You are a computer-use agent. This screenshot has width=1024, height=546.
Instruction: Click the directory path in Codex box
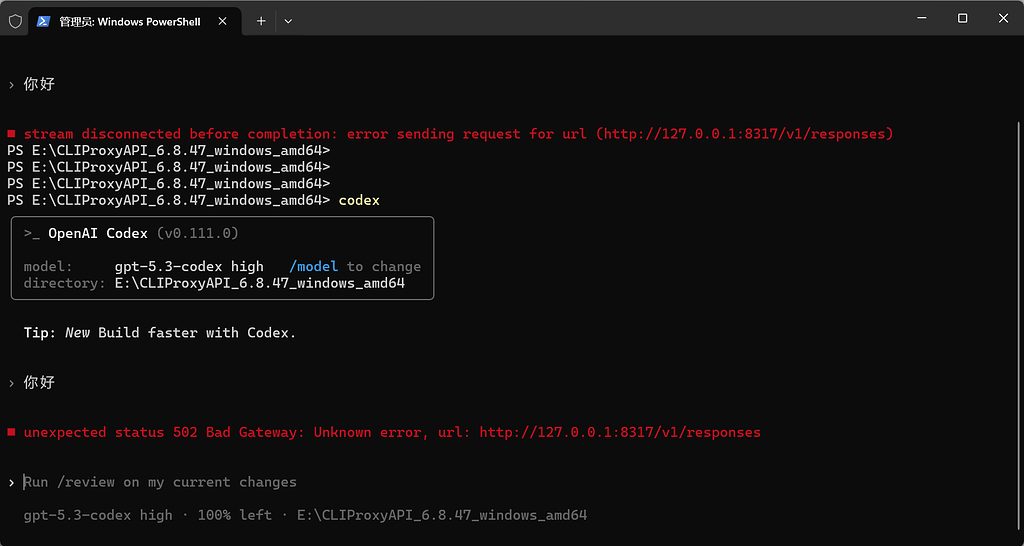pyautogui.click(x=260, y=283)
